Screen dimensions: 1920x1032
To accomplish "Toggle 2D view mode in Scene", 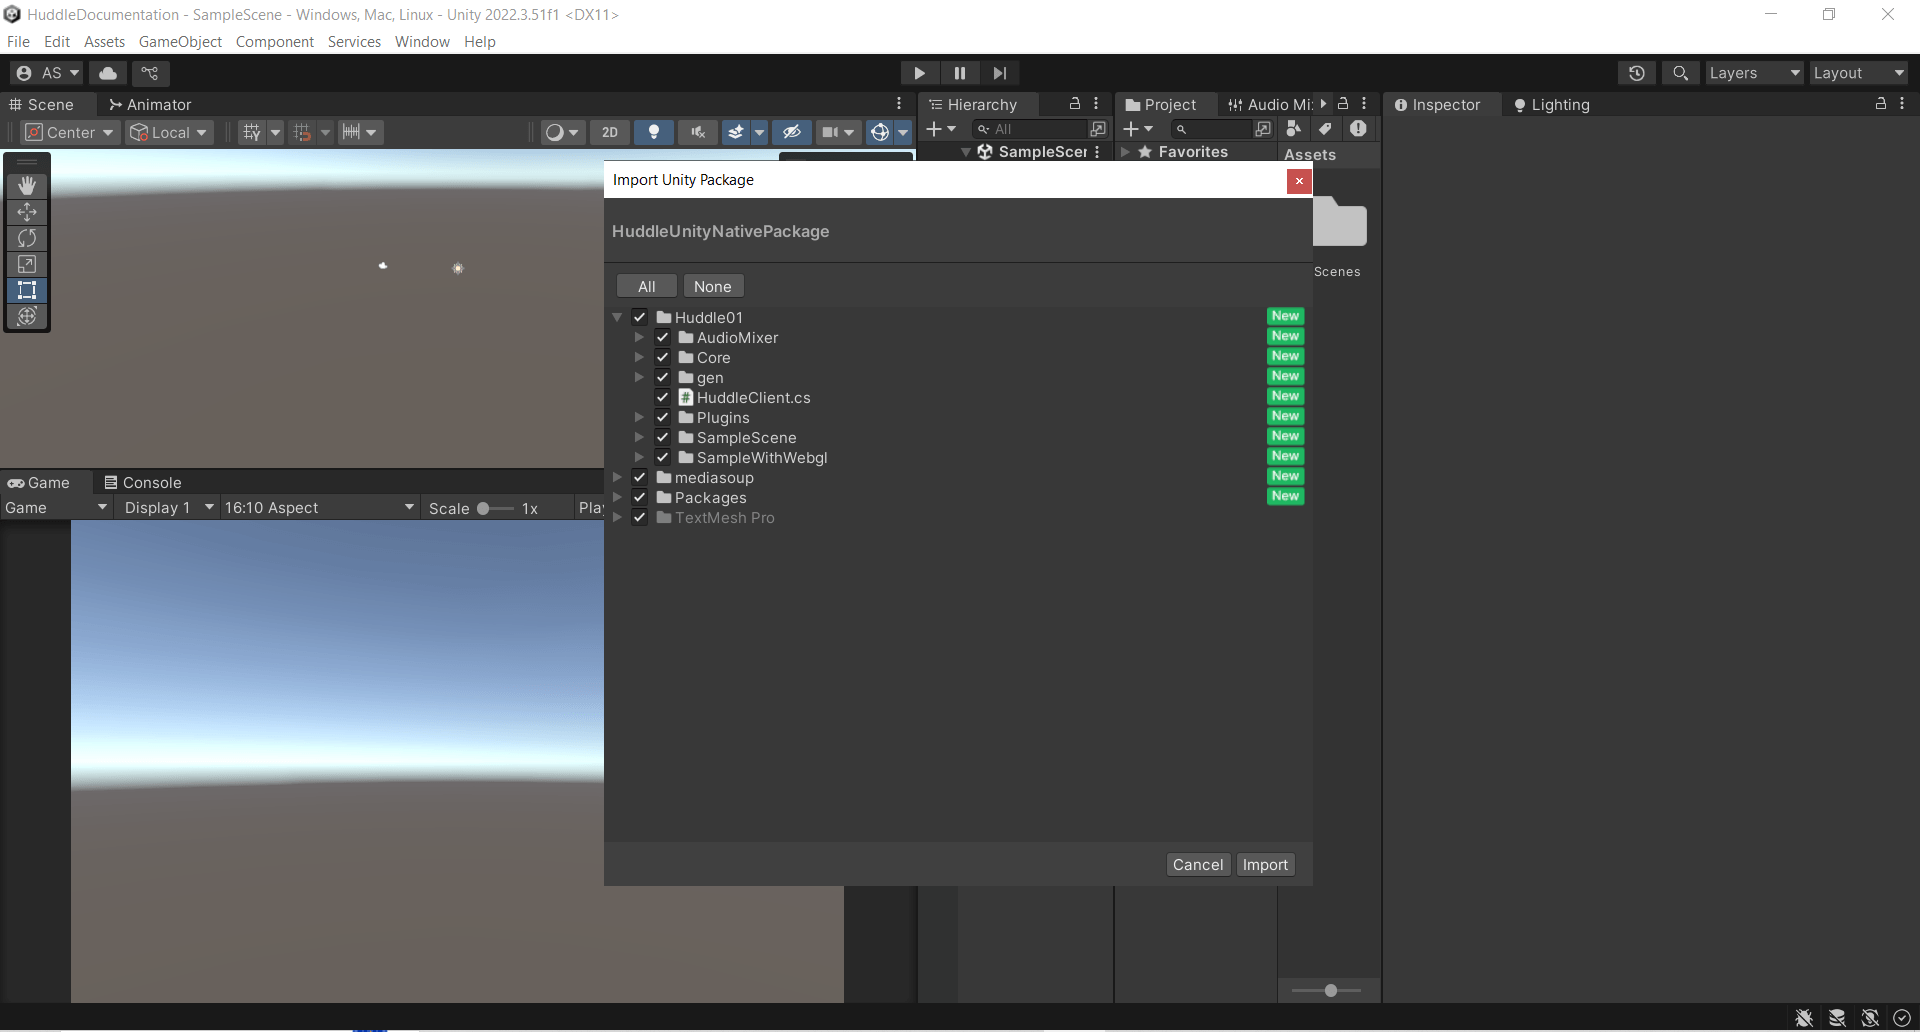I will tap(609, 132).
